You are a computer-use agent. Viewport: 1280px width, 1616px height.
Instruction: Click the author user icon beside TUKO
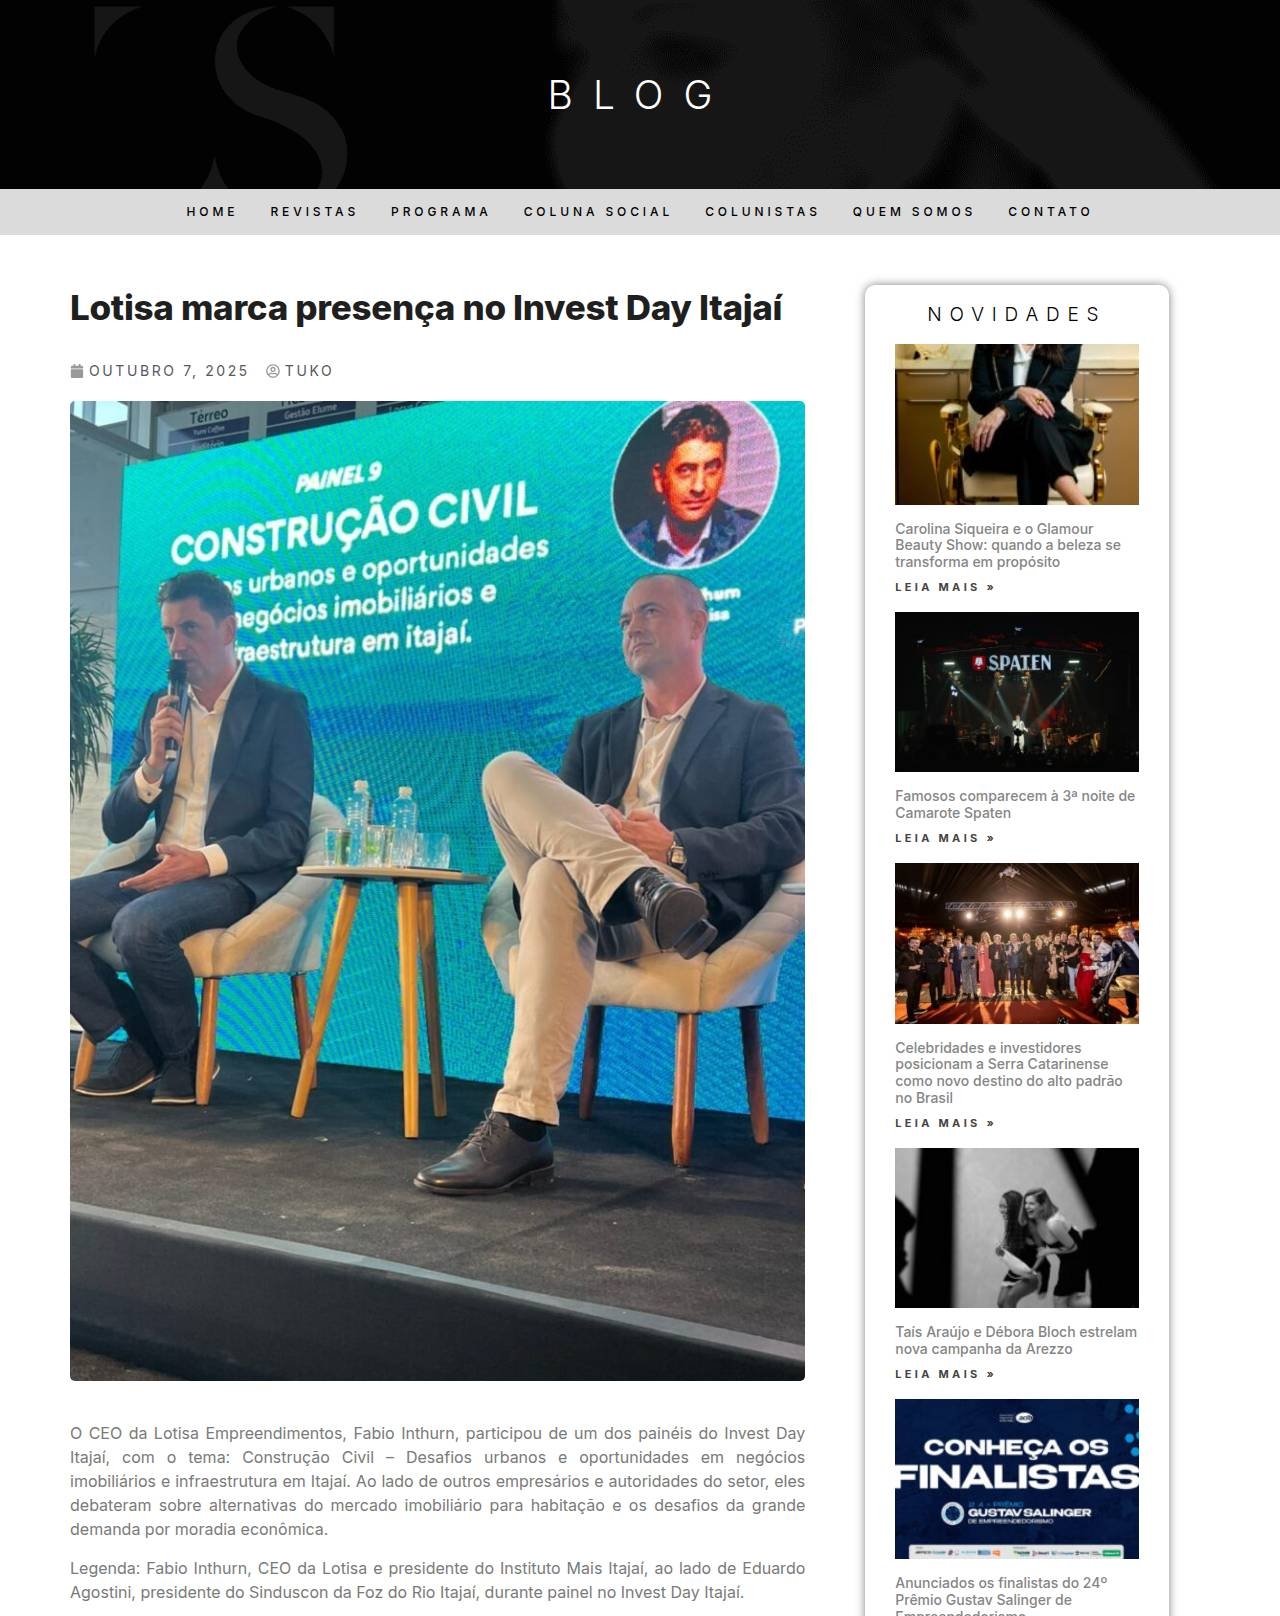tap(273, 371)
